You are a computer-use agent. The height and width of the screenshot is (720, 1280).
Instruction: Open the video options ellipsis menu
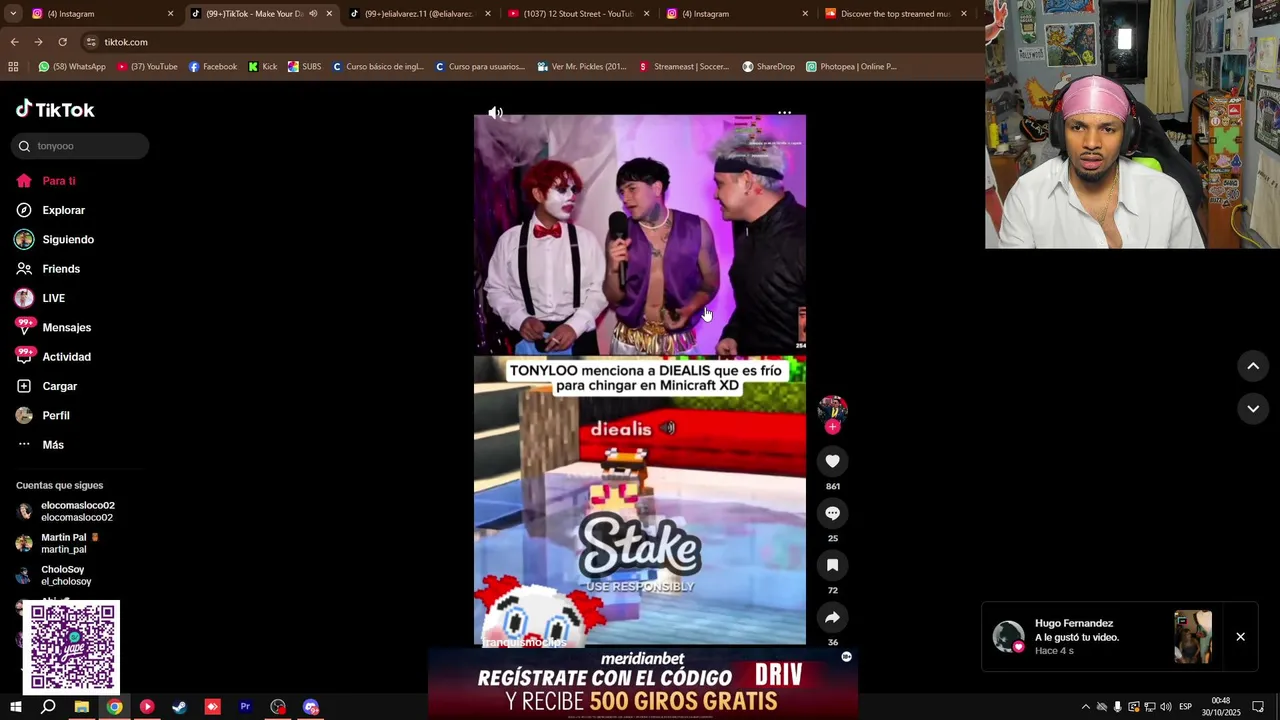tap(785, 113)
